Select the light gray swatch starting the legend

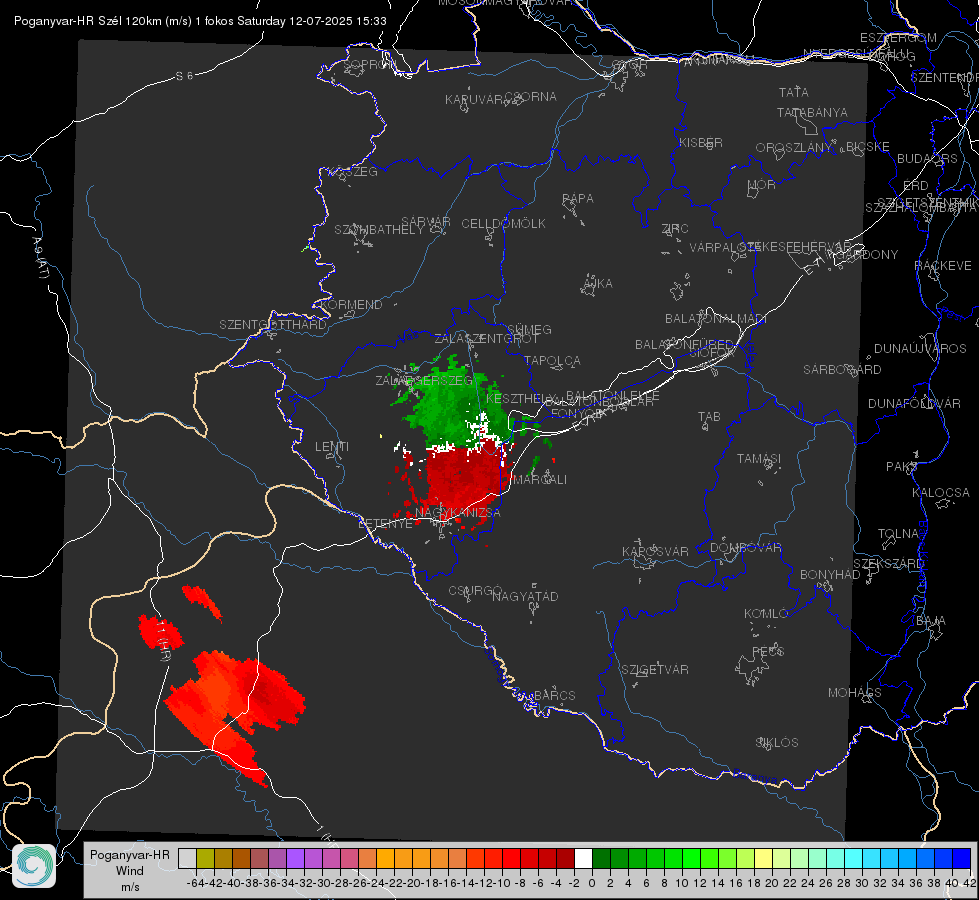187,858
